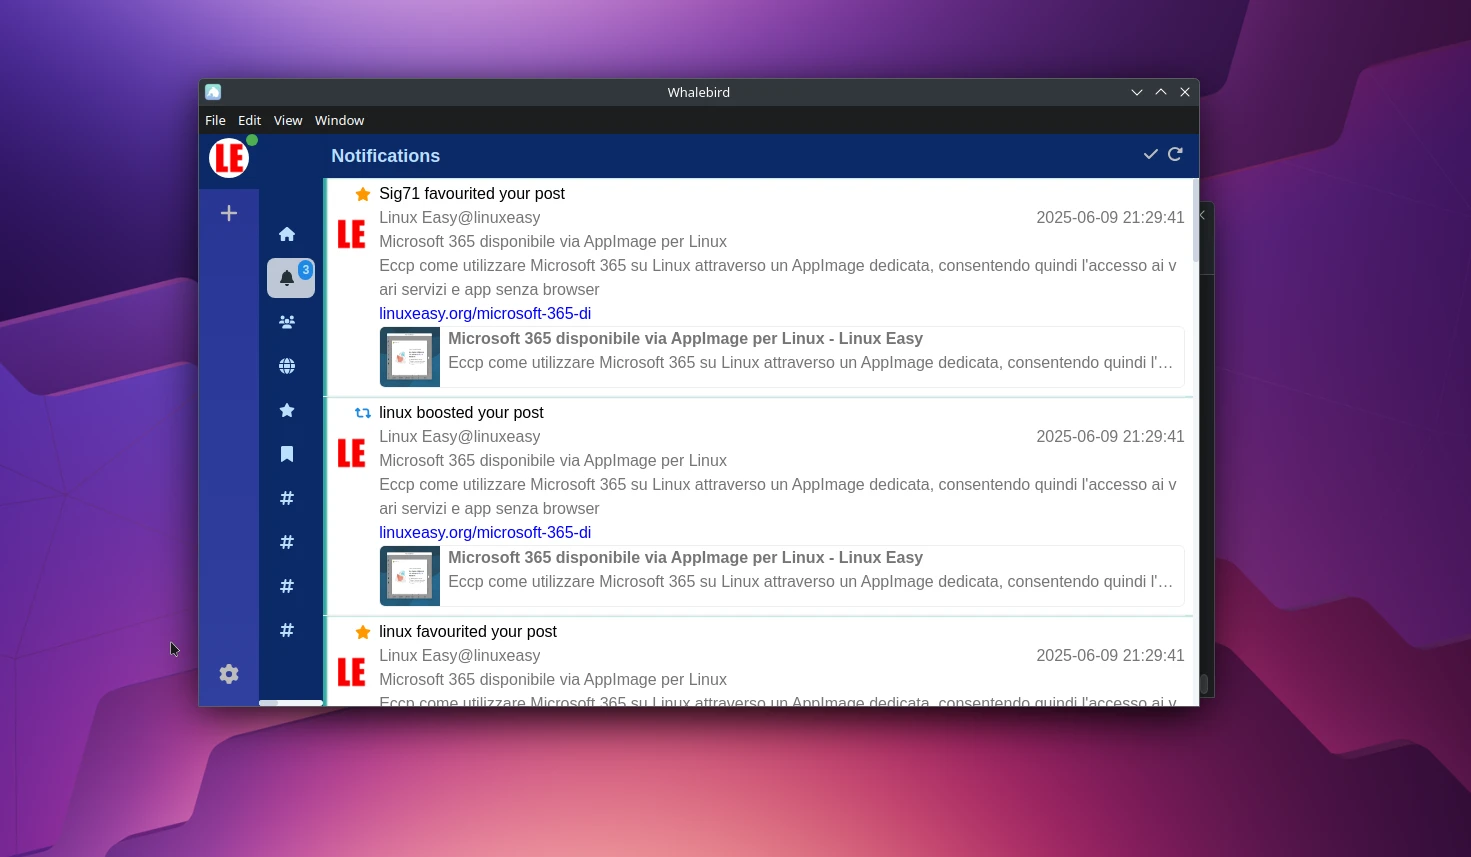Image resolution: width=1471 pixels, height=857 pixels.
Task: Click the Notifications bell icon
Action: (287, 278)
